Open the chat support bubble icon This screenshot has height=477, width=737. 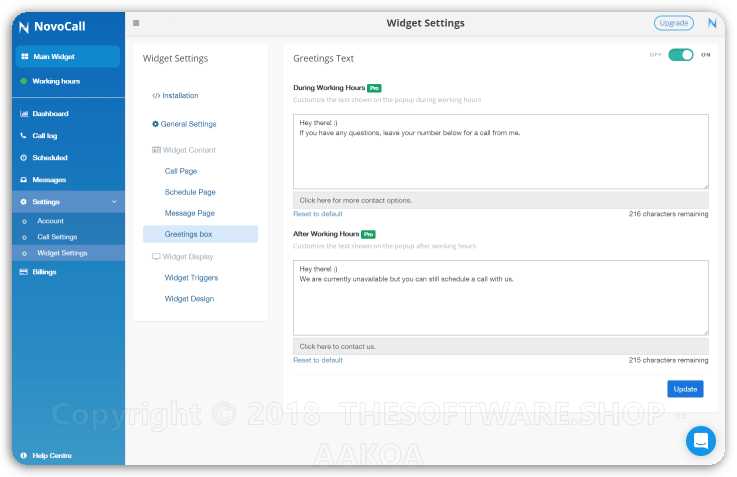point(700,441)
